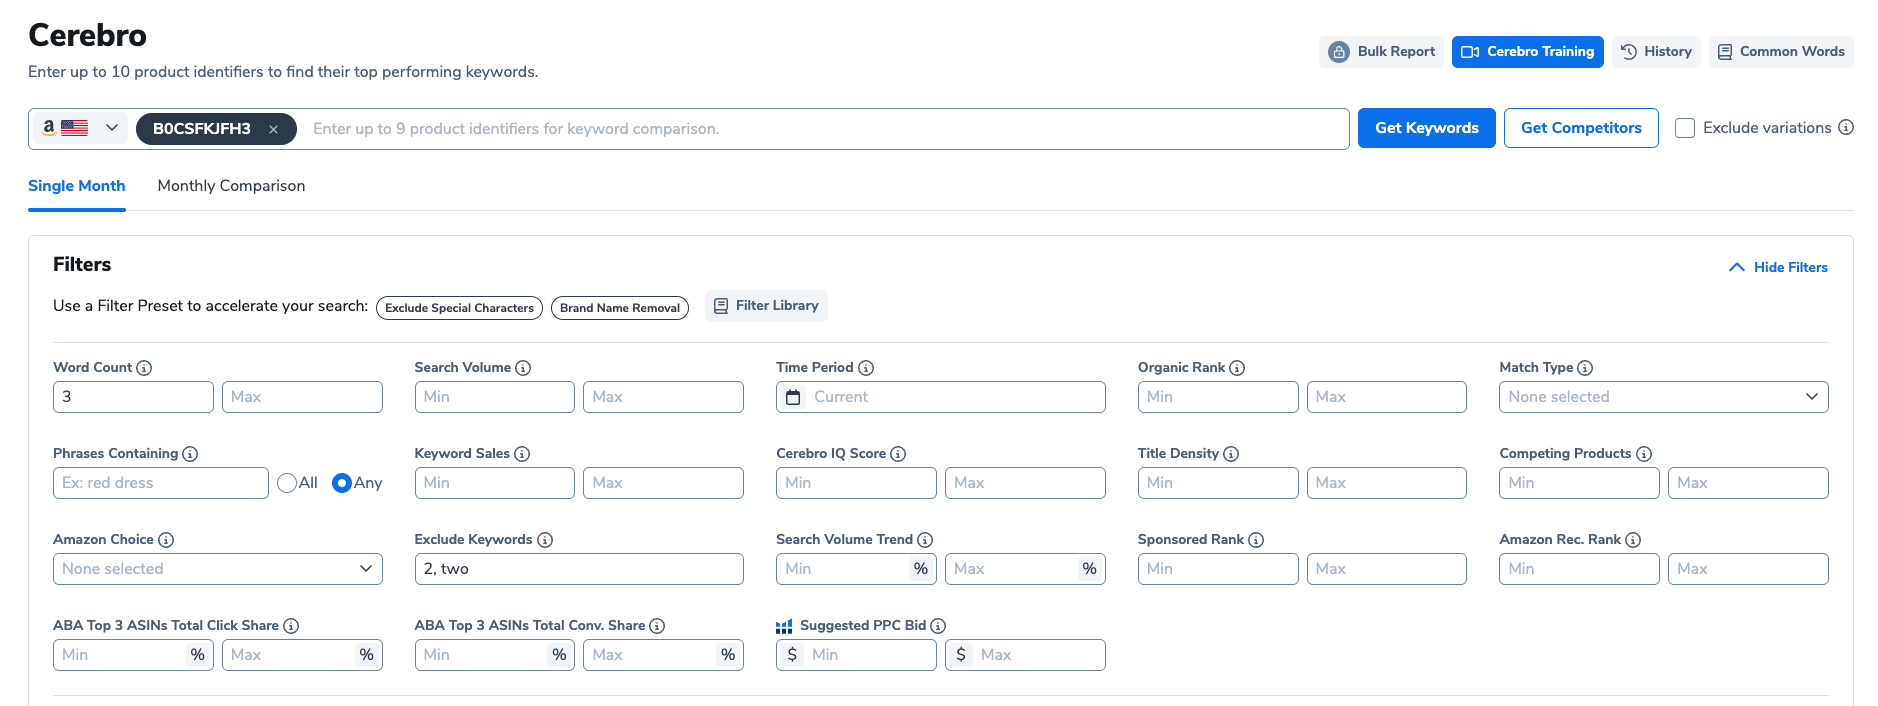Click the Search Volume Min input field
This screenshot has height=706, width=1878.
coord(494,397)
